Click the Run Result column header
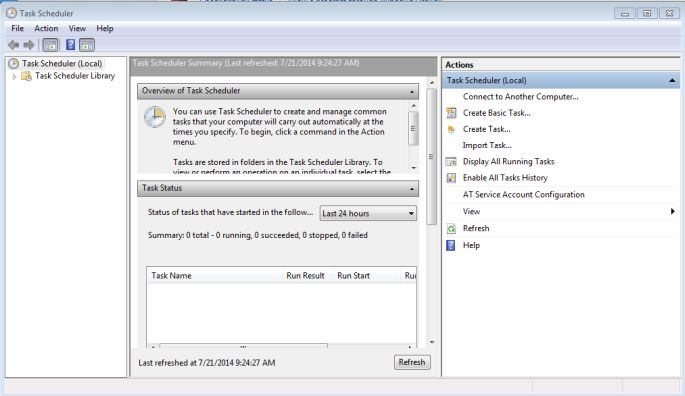Image resolution: width=685 pixels, height=396 pixels. [305, 276]
